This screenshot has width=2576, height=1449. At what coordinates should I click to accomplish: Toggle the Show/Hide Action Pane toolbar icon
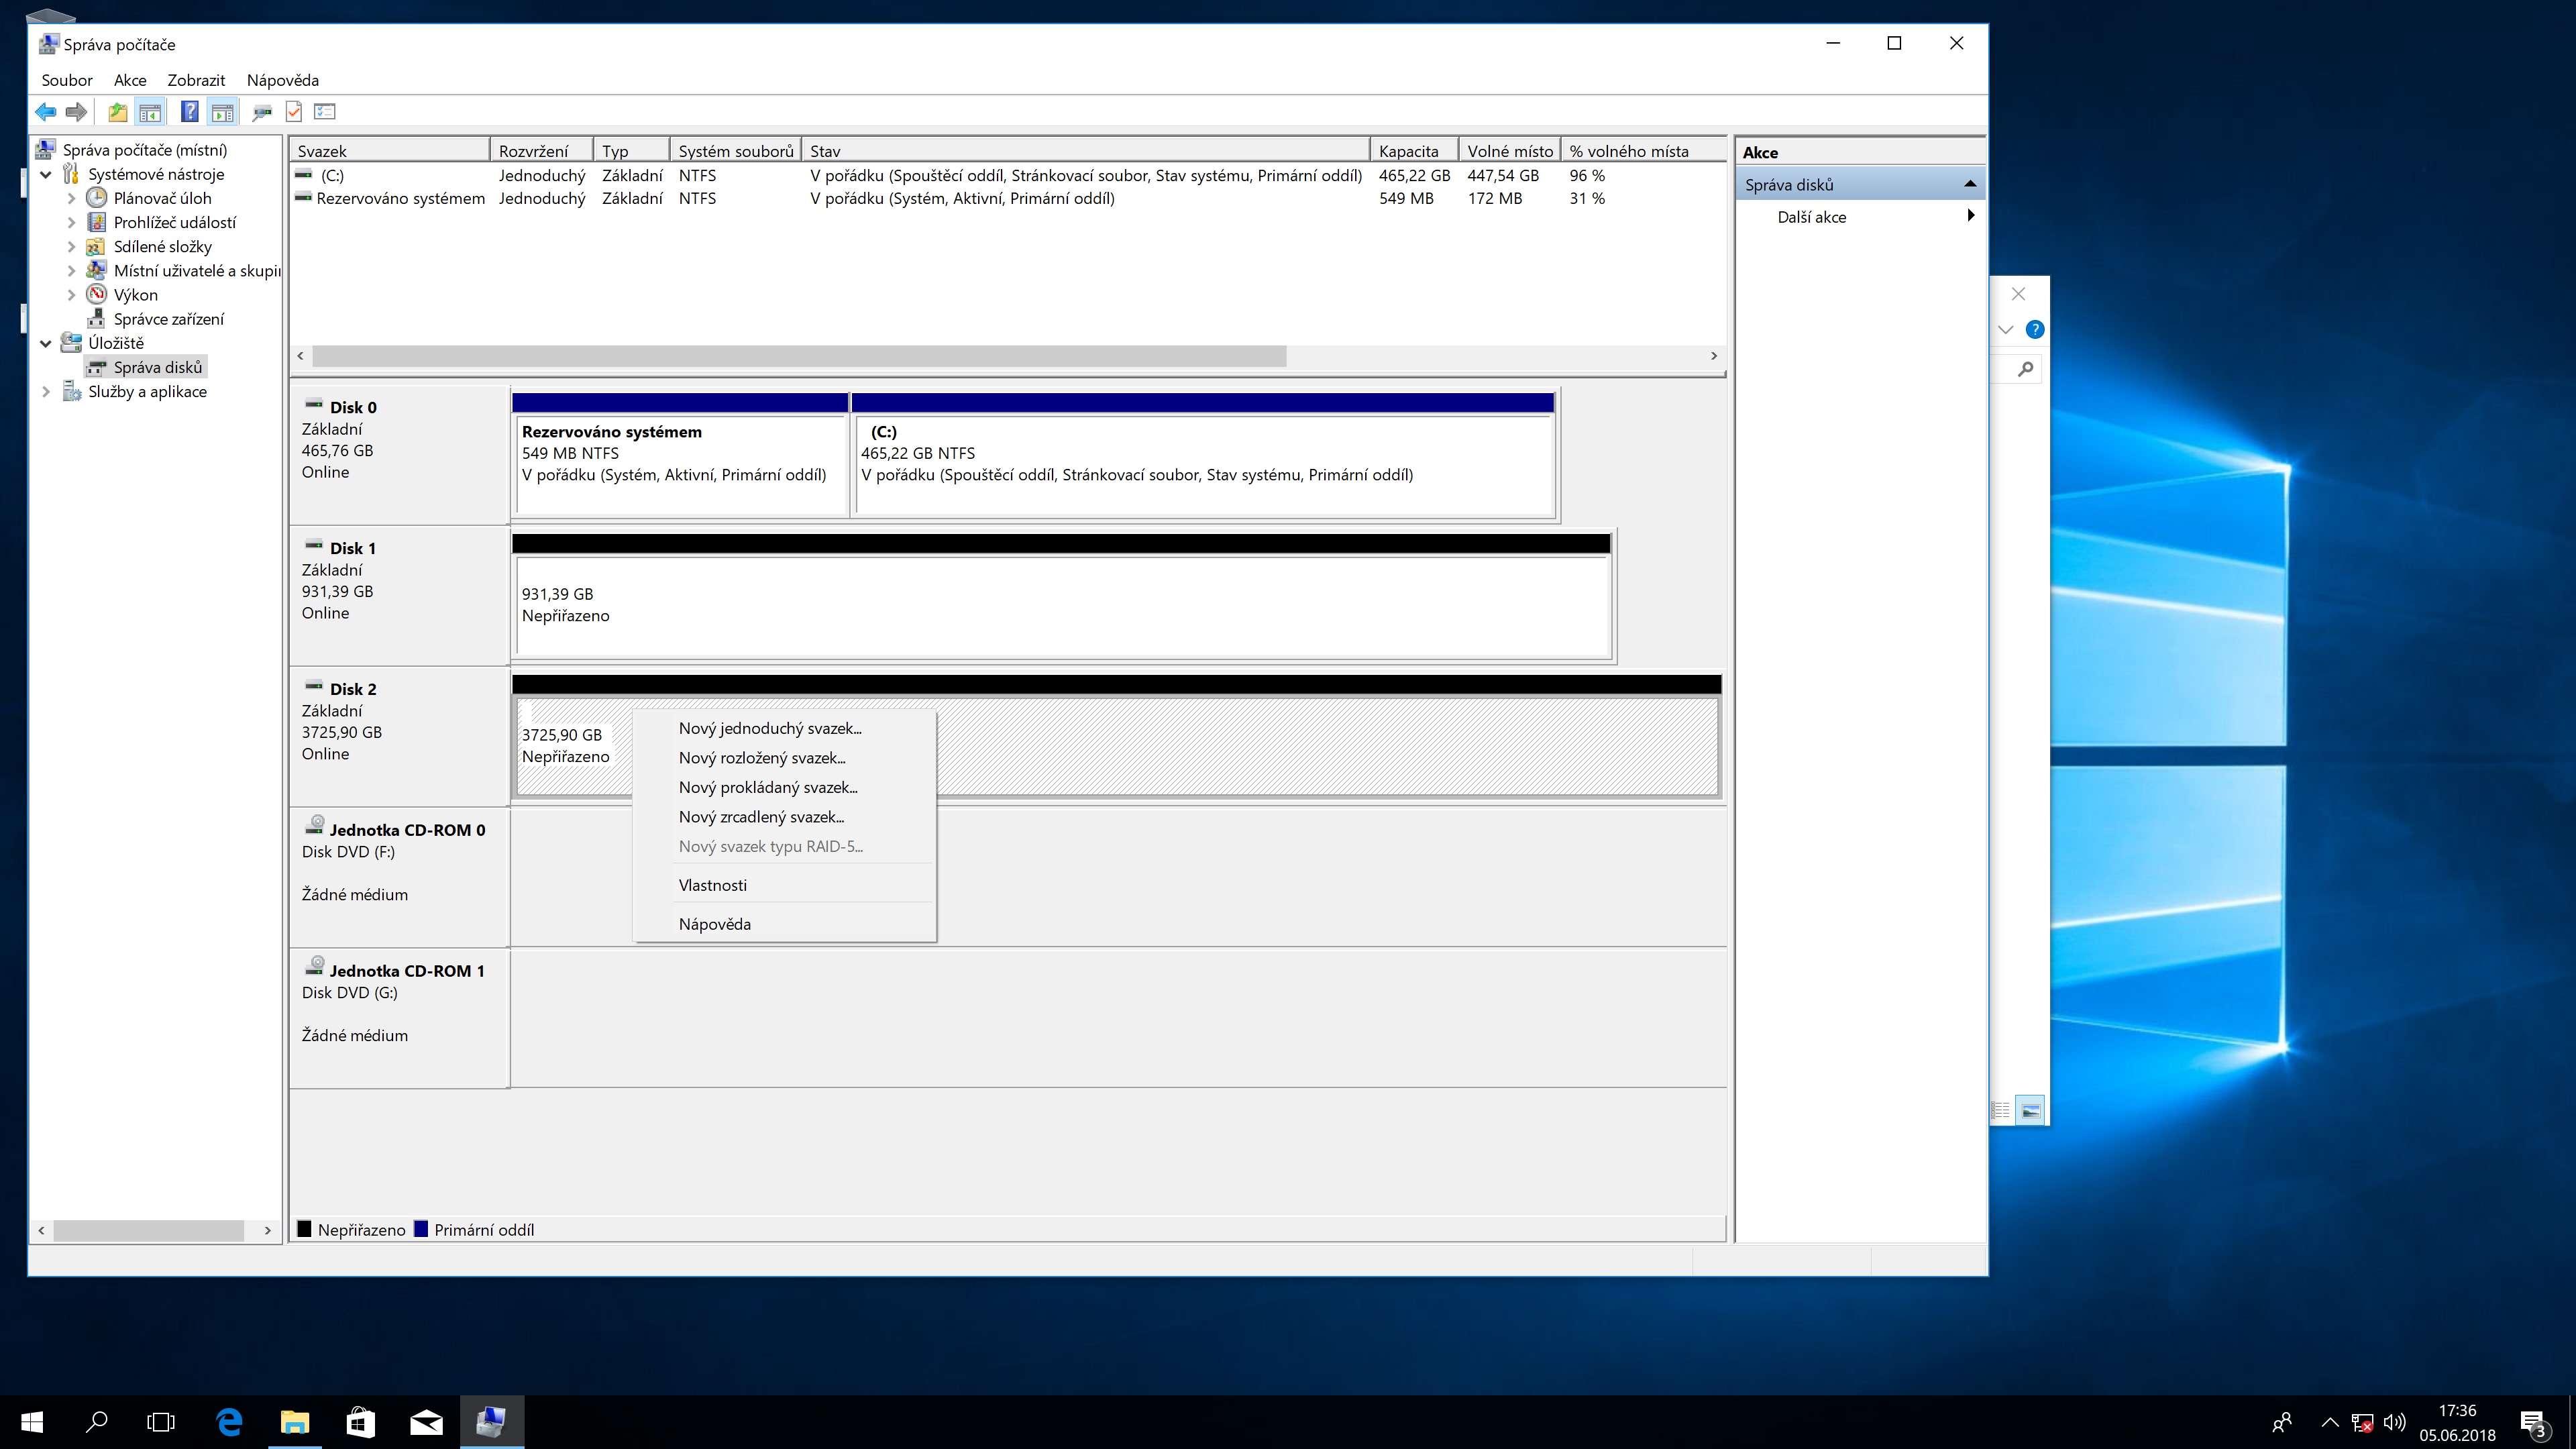pyautogui.click(x=222, y=112)
